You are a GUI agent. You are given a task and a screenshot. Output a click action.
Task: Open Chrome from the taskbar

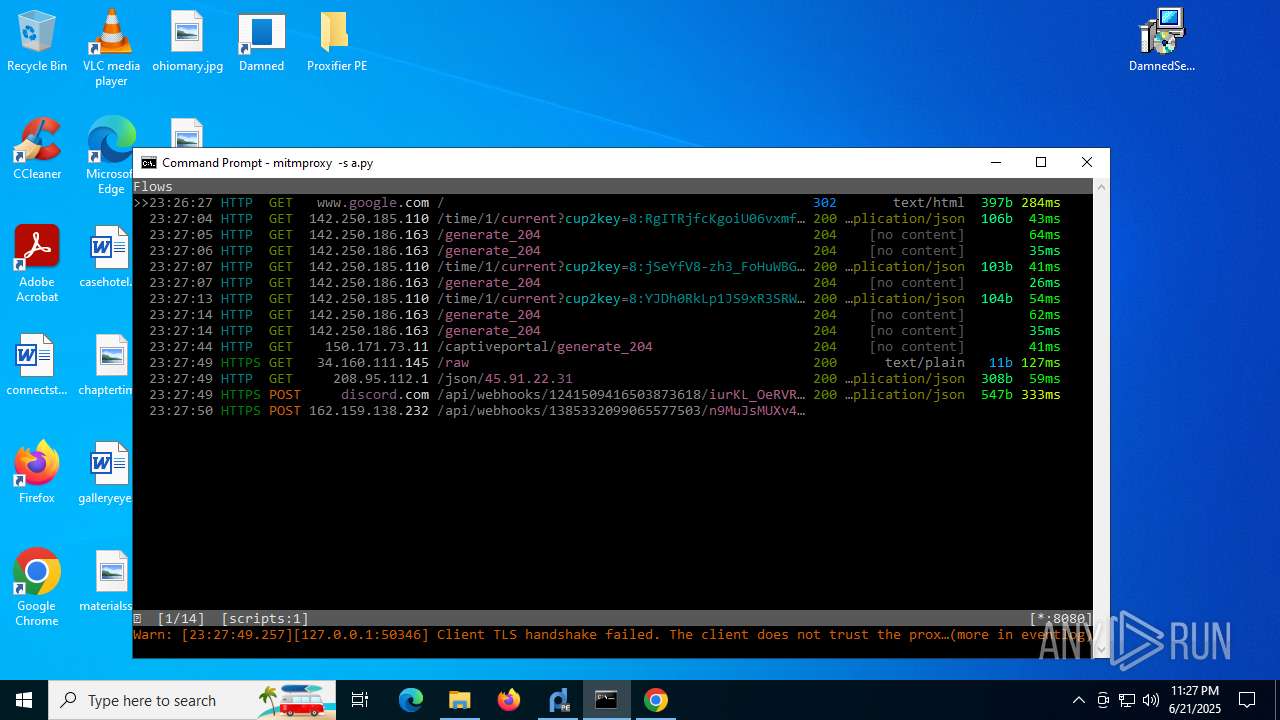[656, 700]
